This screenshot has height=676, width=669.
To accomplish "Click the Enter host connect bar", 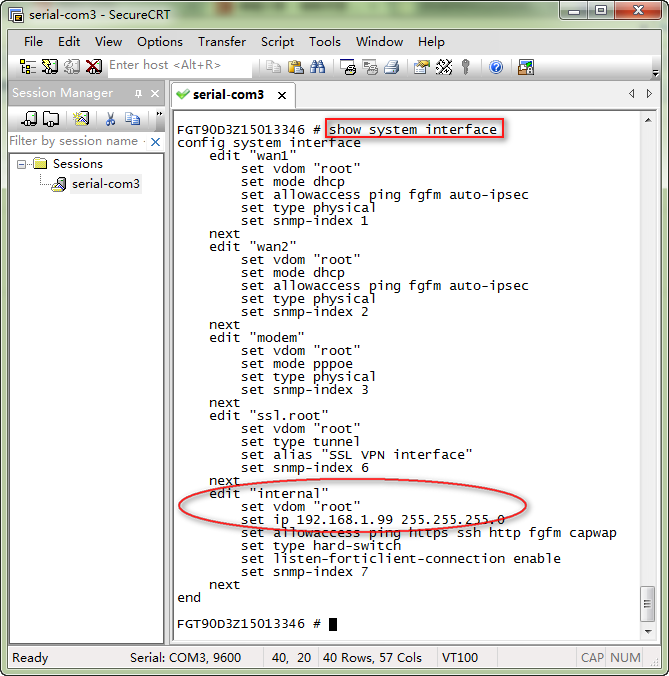I will (179, 66).
